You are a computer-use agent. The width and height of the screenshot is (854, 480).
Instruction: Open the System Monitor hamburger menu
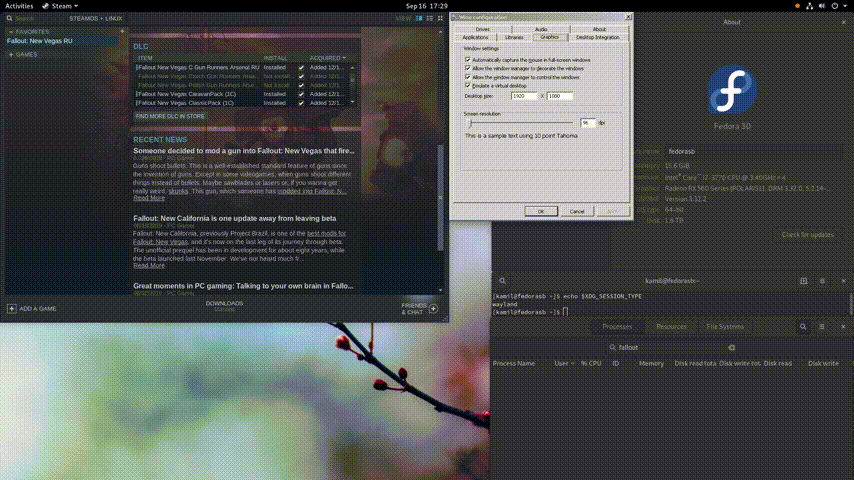coord(822,327)
